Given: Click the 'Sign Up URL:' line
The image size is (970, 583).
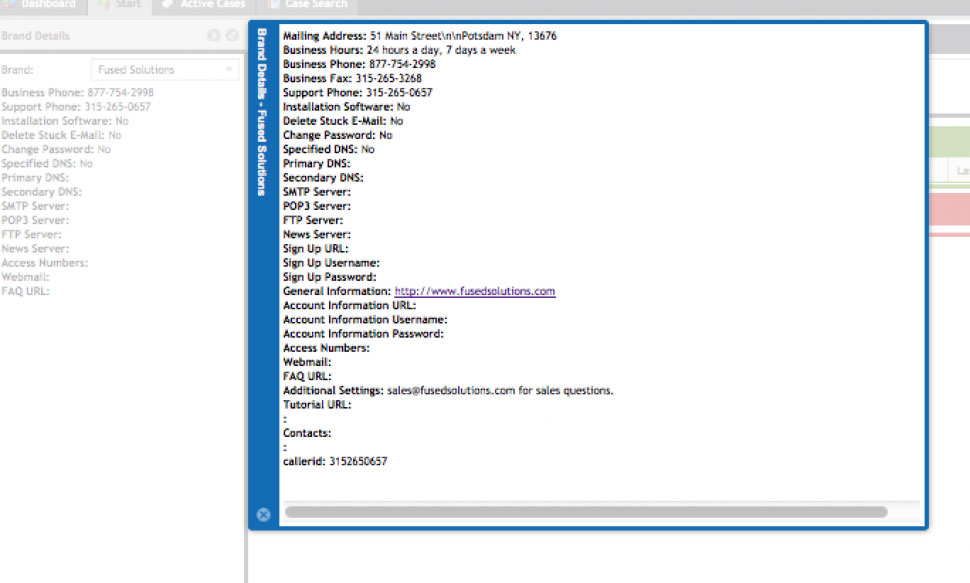Looking at the screenshot, I should (x=315, y=249).
